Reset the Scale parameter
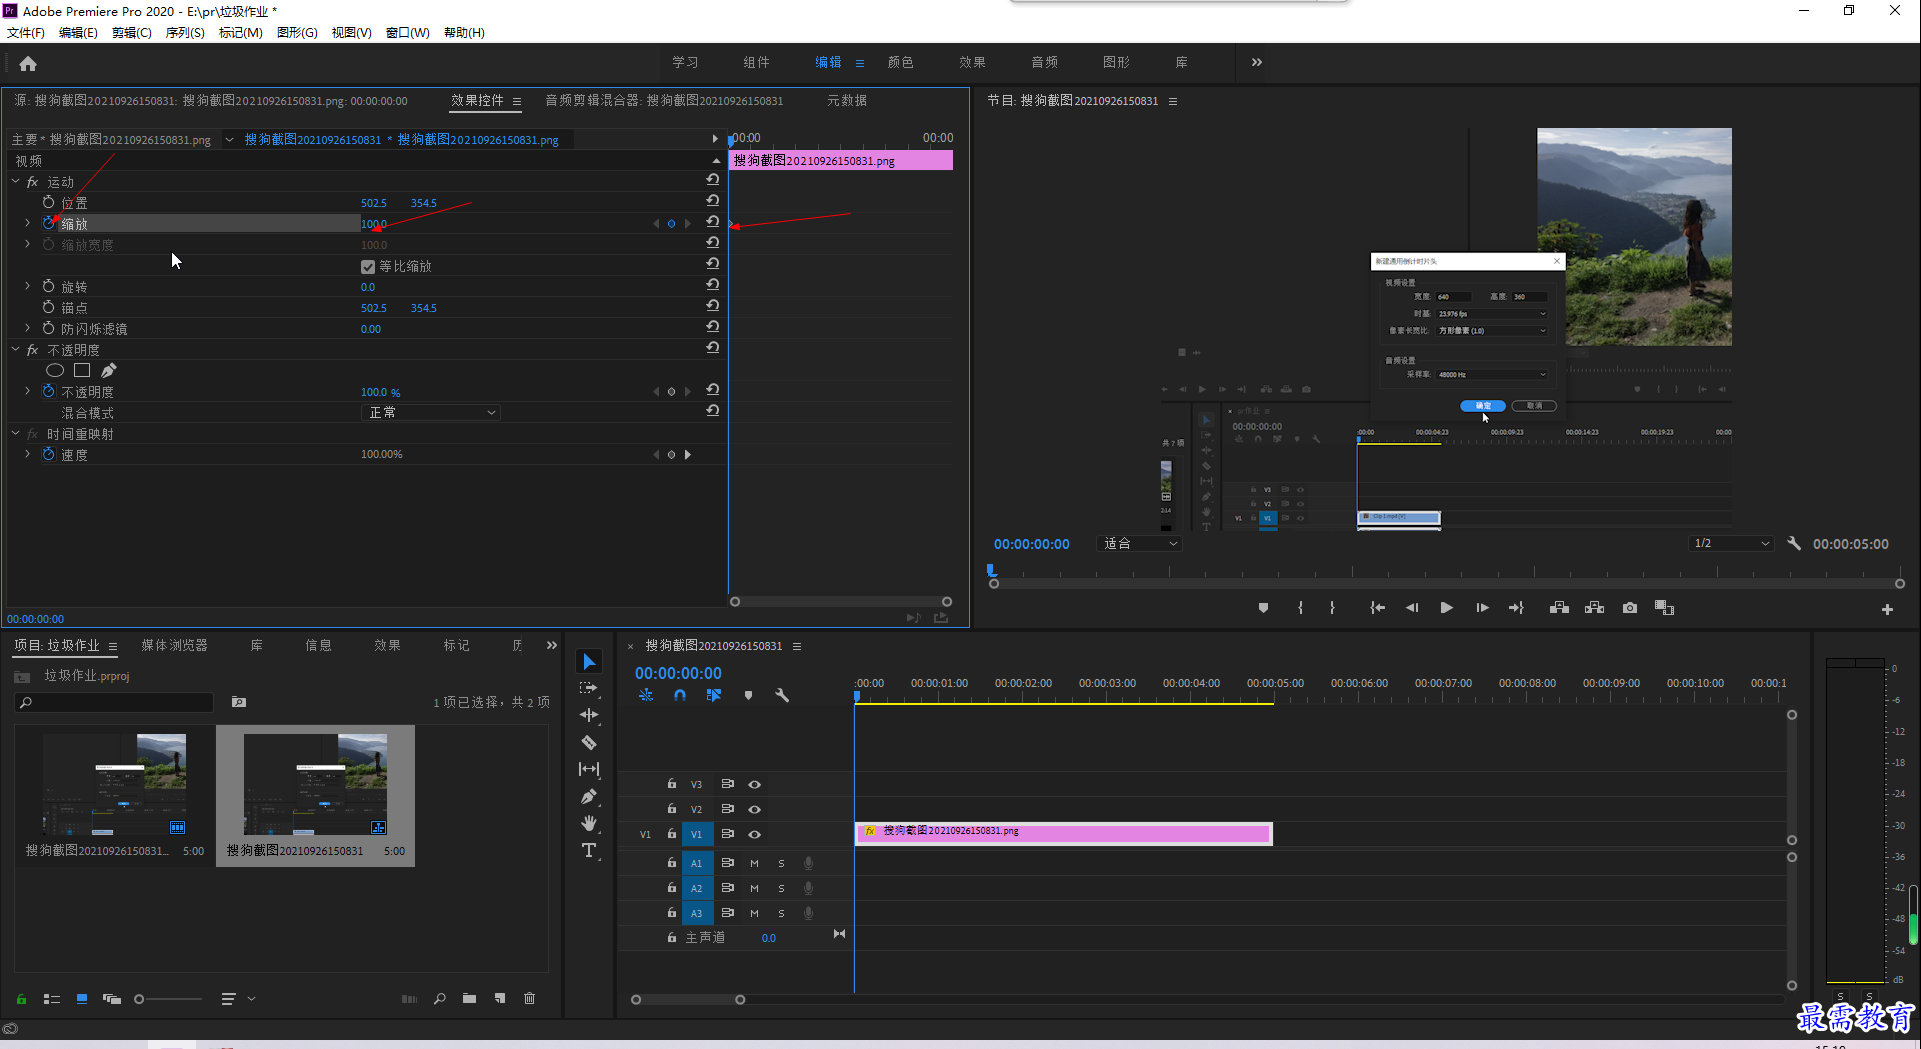Screen dimensions: 1921x1049 pyautogui.click(x=712, y=222)
